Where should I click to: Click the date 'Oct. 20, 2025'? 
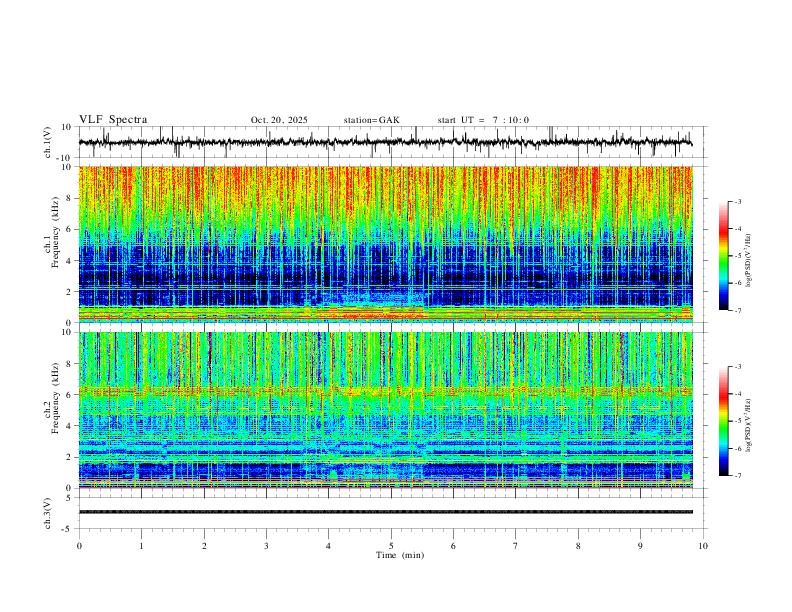pyautogui.click(x=279, y=120)
